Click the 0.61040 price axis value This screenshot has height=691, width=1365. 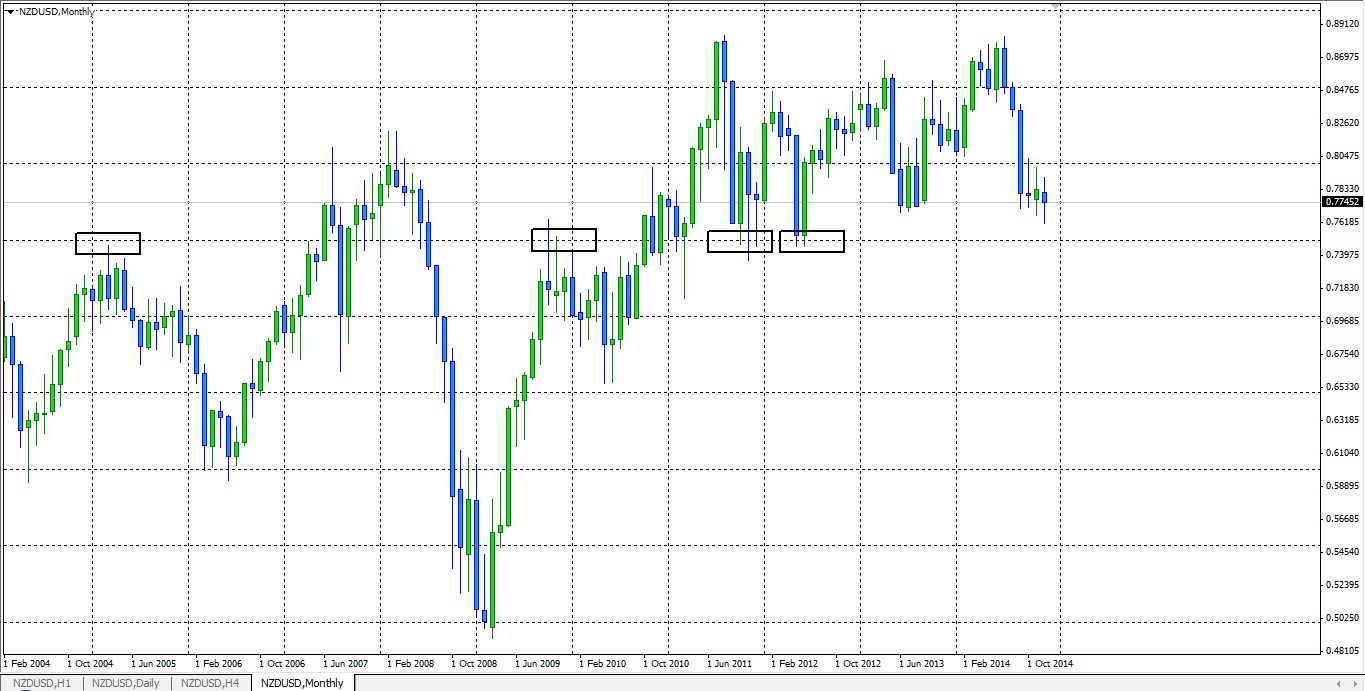(1344, 452)
